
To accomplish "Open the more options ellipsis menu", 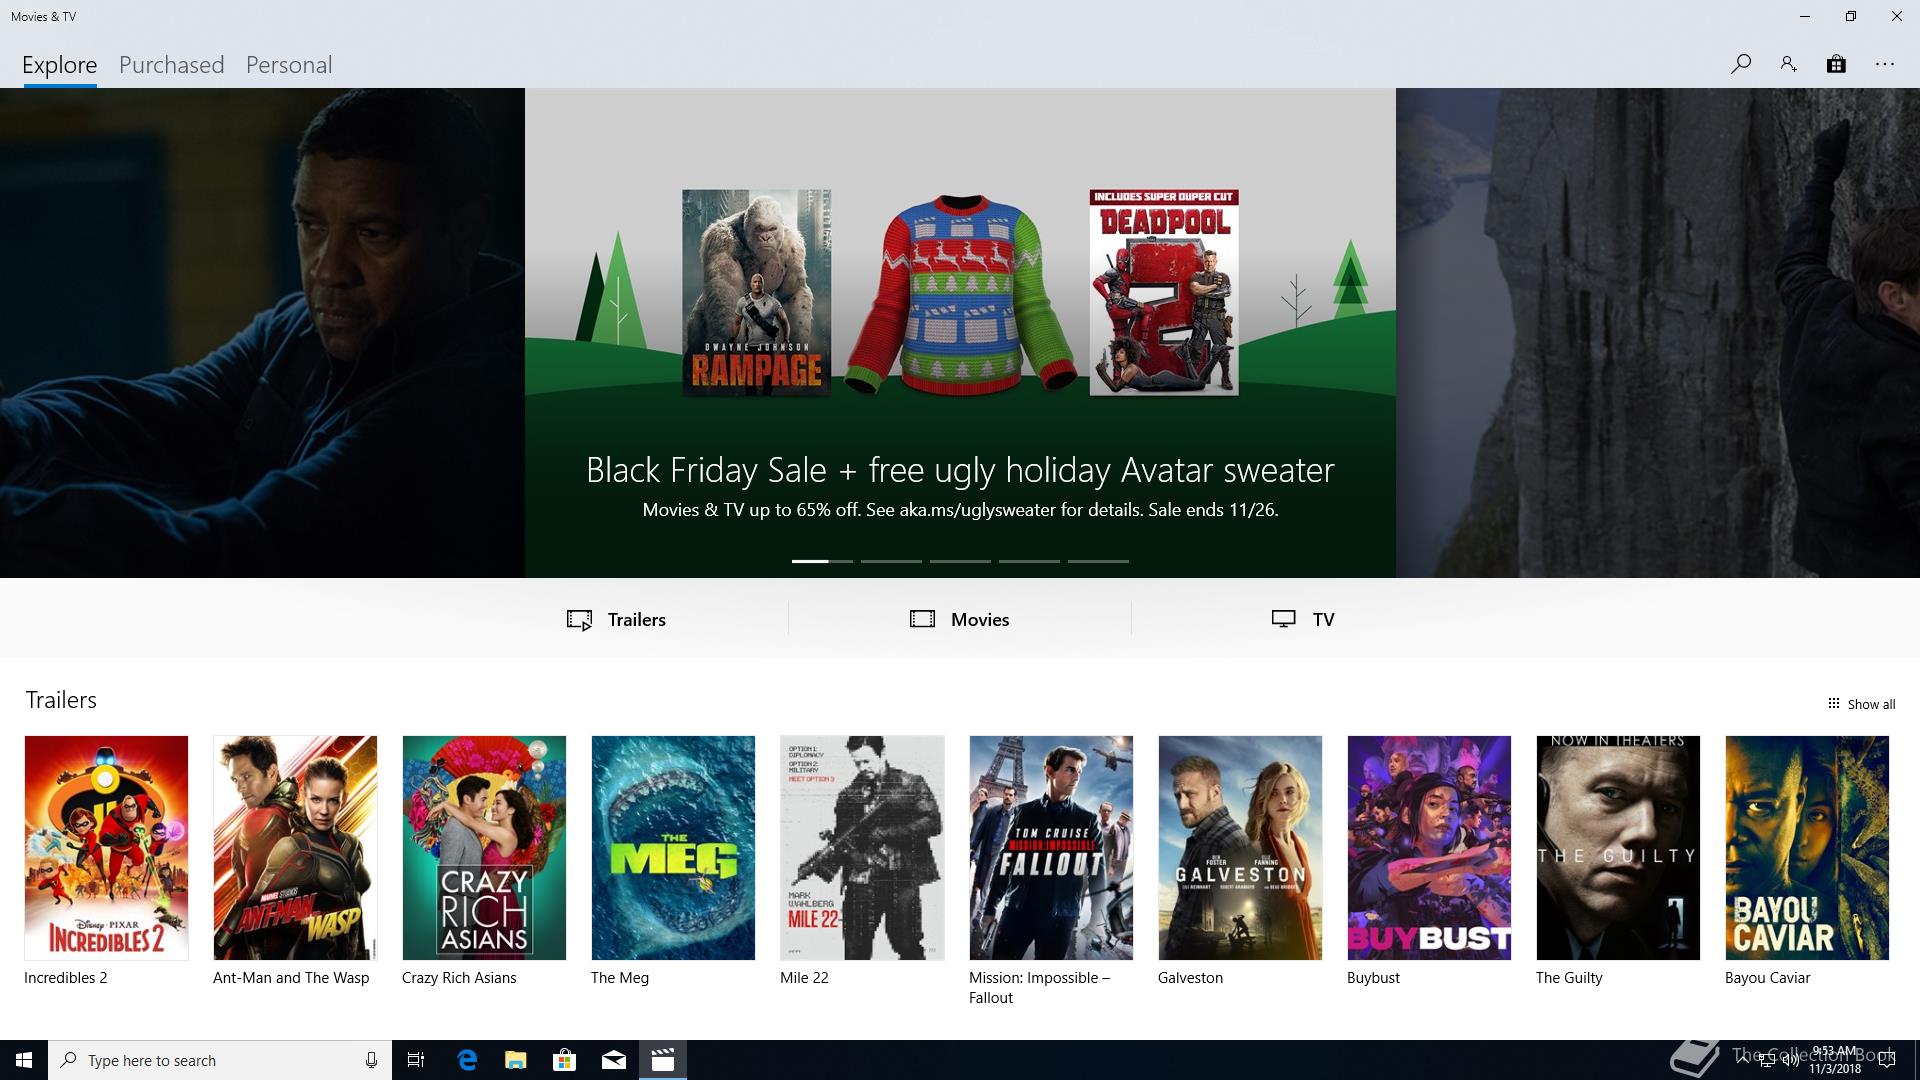I will pos(1885,64).
